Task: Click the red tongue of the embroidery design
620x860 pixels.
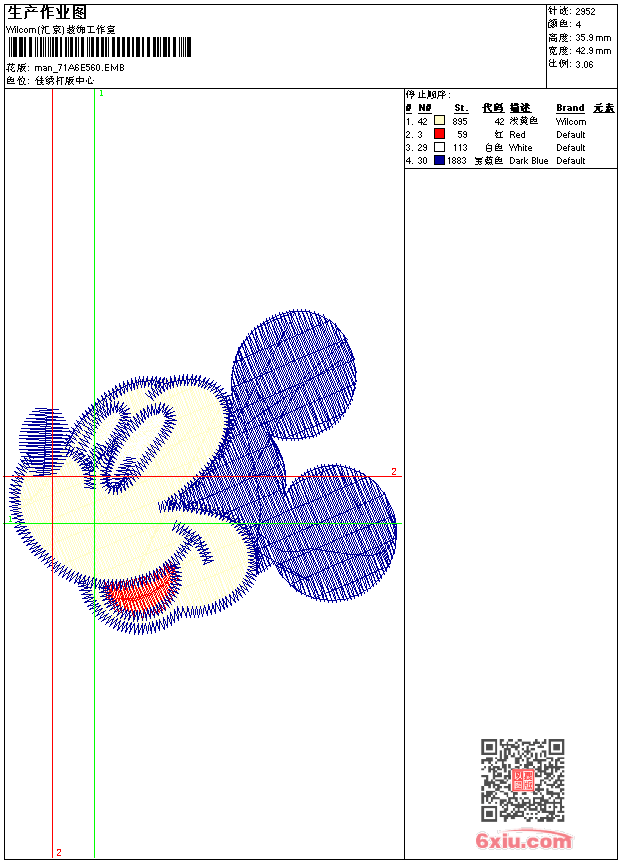Action: pos(144,591)
